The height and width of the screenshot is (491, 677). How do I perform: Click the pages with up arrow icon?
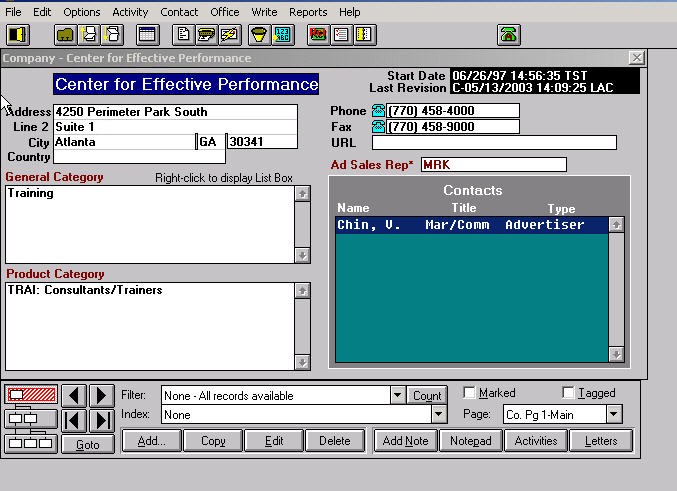click(89, 35)
